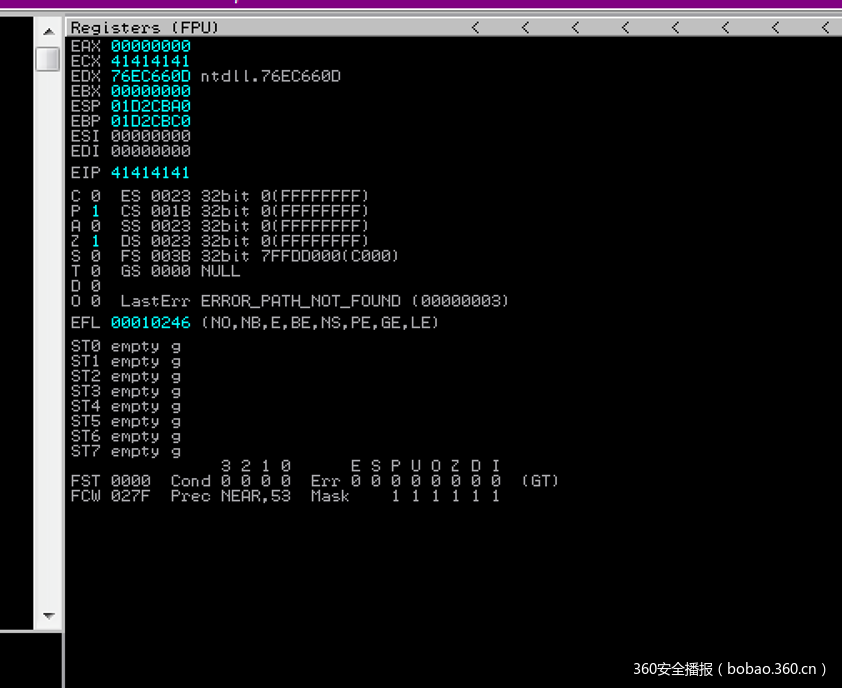Select the EFL value 00010246
This screenshot has width=842, height=688.
click(x=150, y=323)
